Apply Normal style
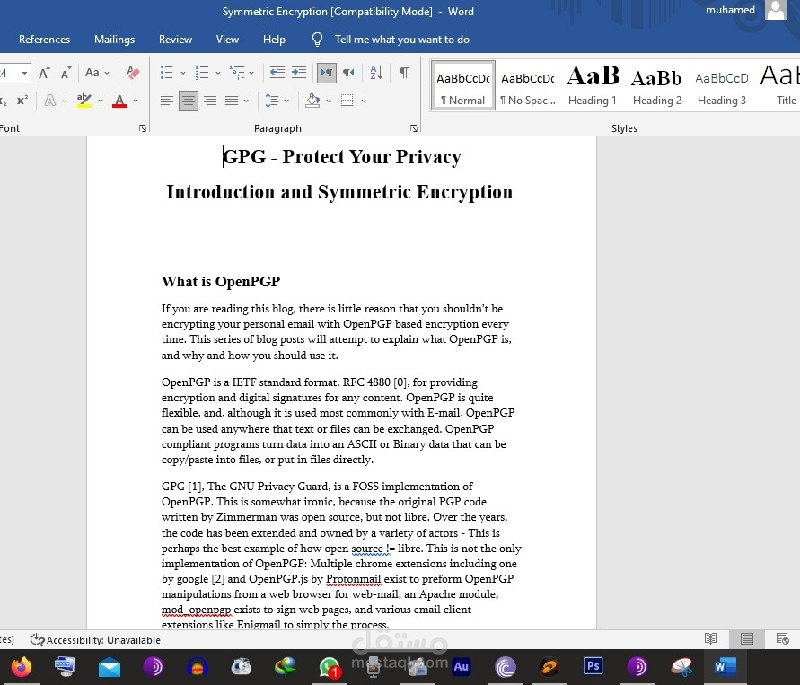Viewport: 800px width, 685px height. click(x=463, y=85)
